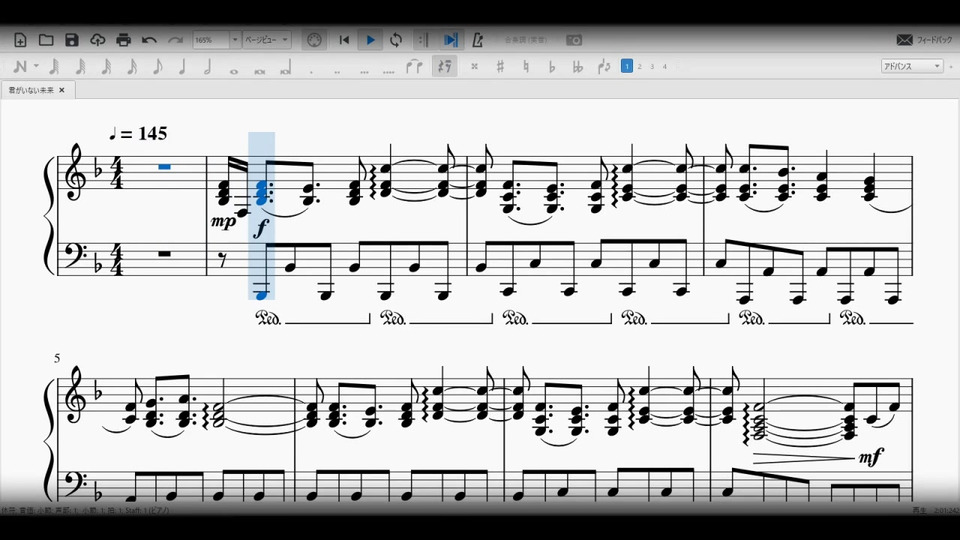Toggle MIDI input
The width and height of the screenshot is (960, 540).
314,40
